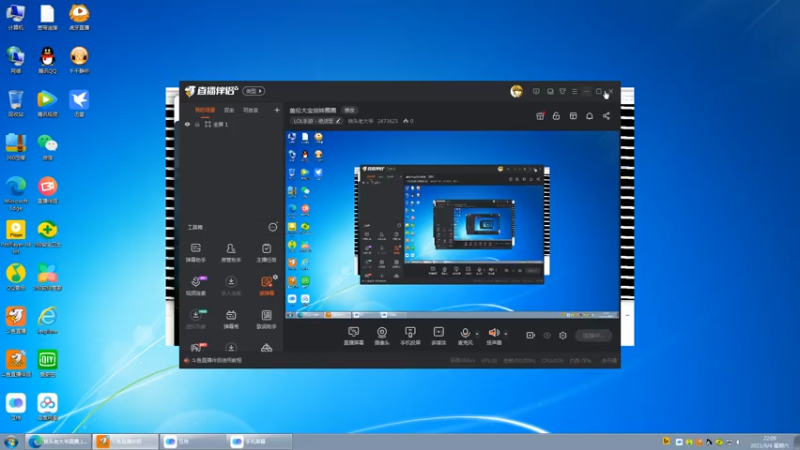Screen dimensions: 800x450
Task: Open the 回收站 recycle bin desktop icon
Action: point(16,104)
